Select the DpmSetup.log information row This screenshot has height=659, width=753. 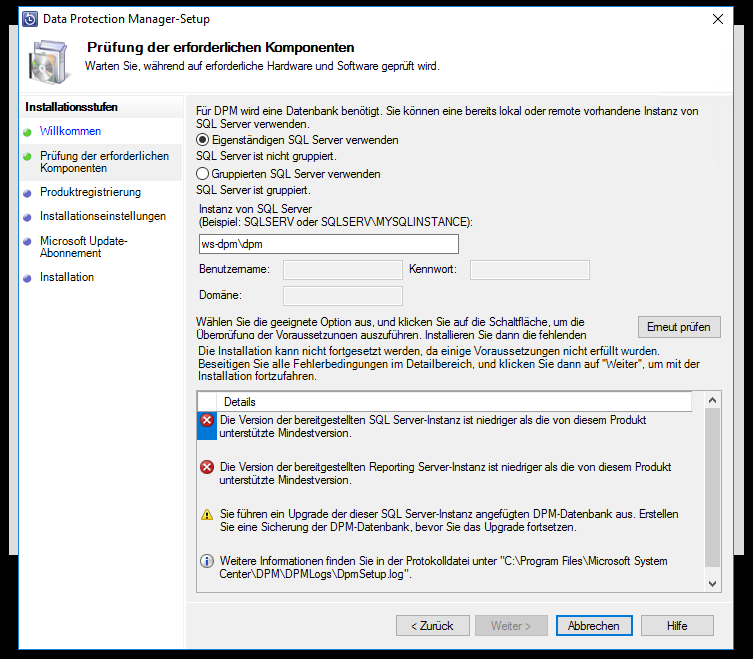444,567
